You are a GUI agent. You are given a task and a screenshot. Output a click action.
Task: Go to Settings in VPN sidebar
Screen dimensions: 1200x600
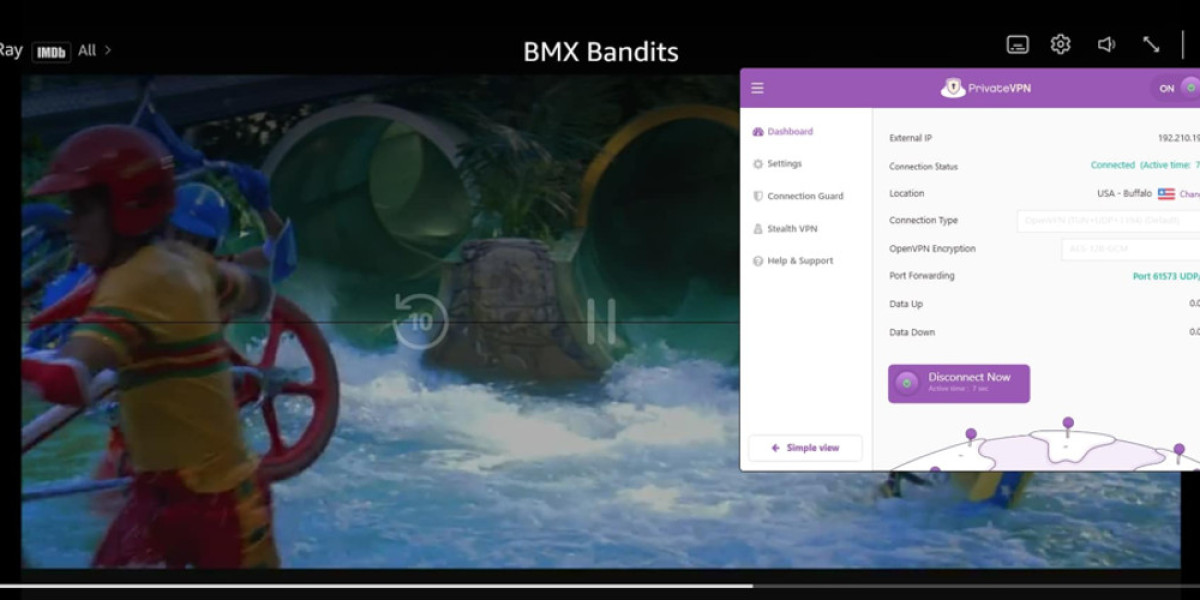point(784,164)
